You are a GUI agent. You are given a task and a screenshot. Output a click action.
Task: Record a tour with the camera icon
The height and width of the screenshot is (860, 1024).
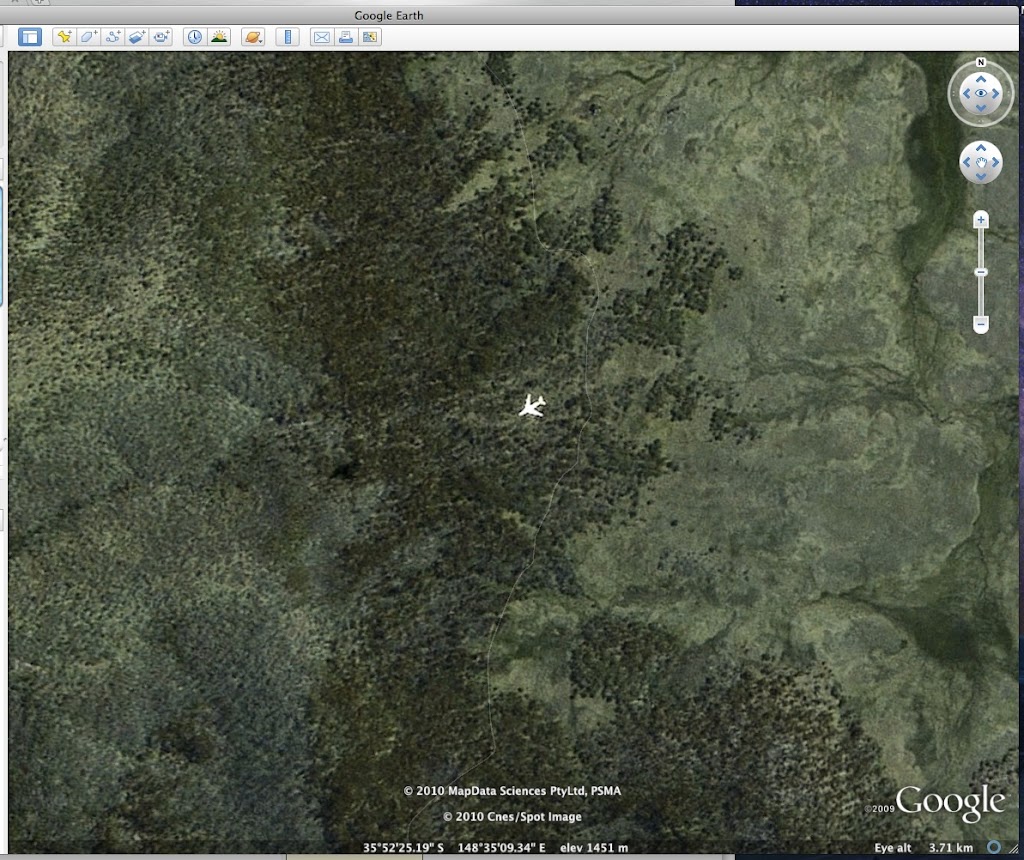coord(161,37)
